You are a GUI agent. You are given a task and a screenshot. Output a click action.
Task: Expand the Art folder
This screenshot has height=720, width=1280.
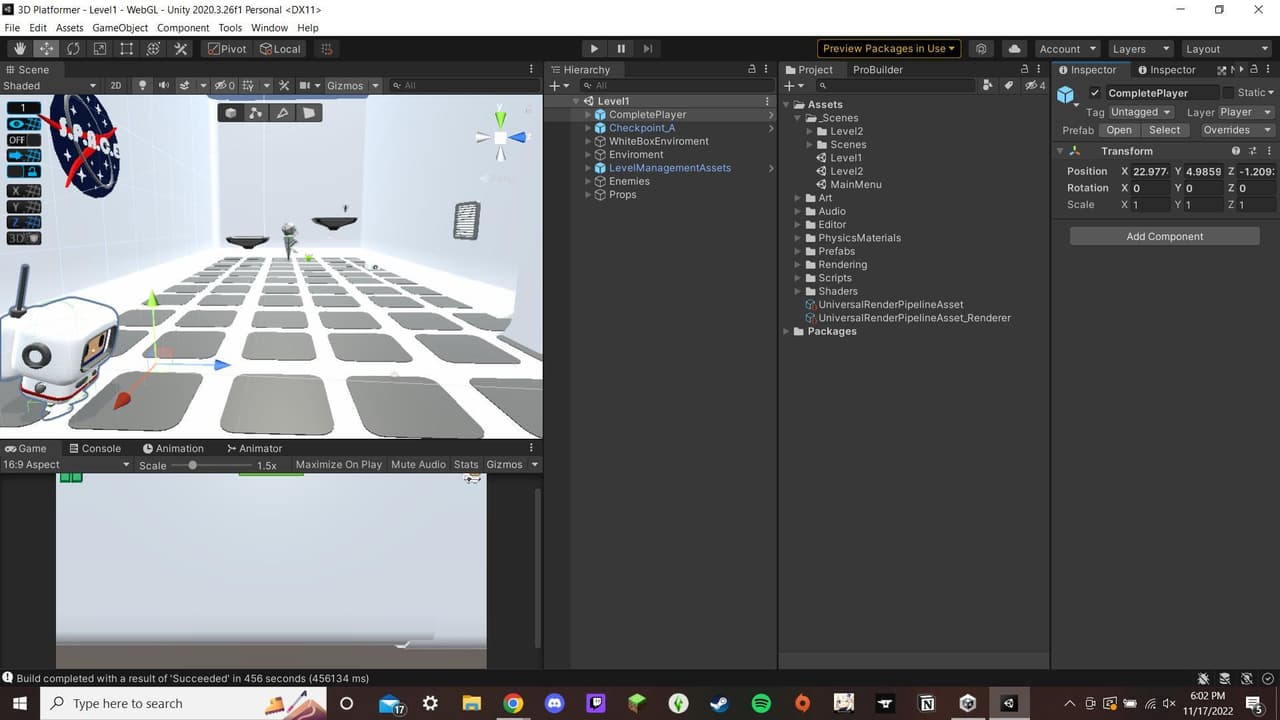pos(798,198)
